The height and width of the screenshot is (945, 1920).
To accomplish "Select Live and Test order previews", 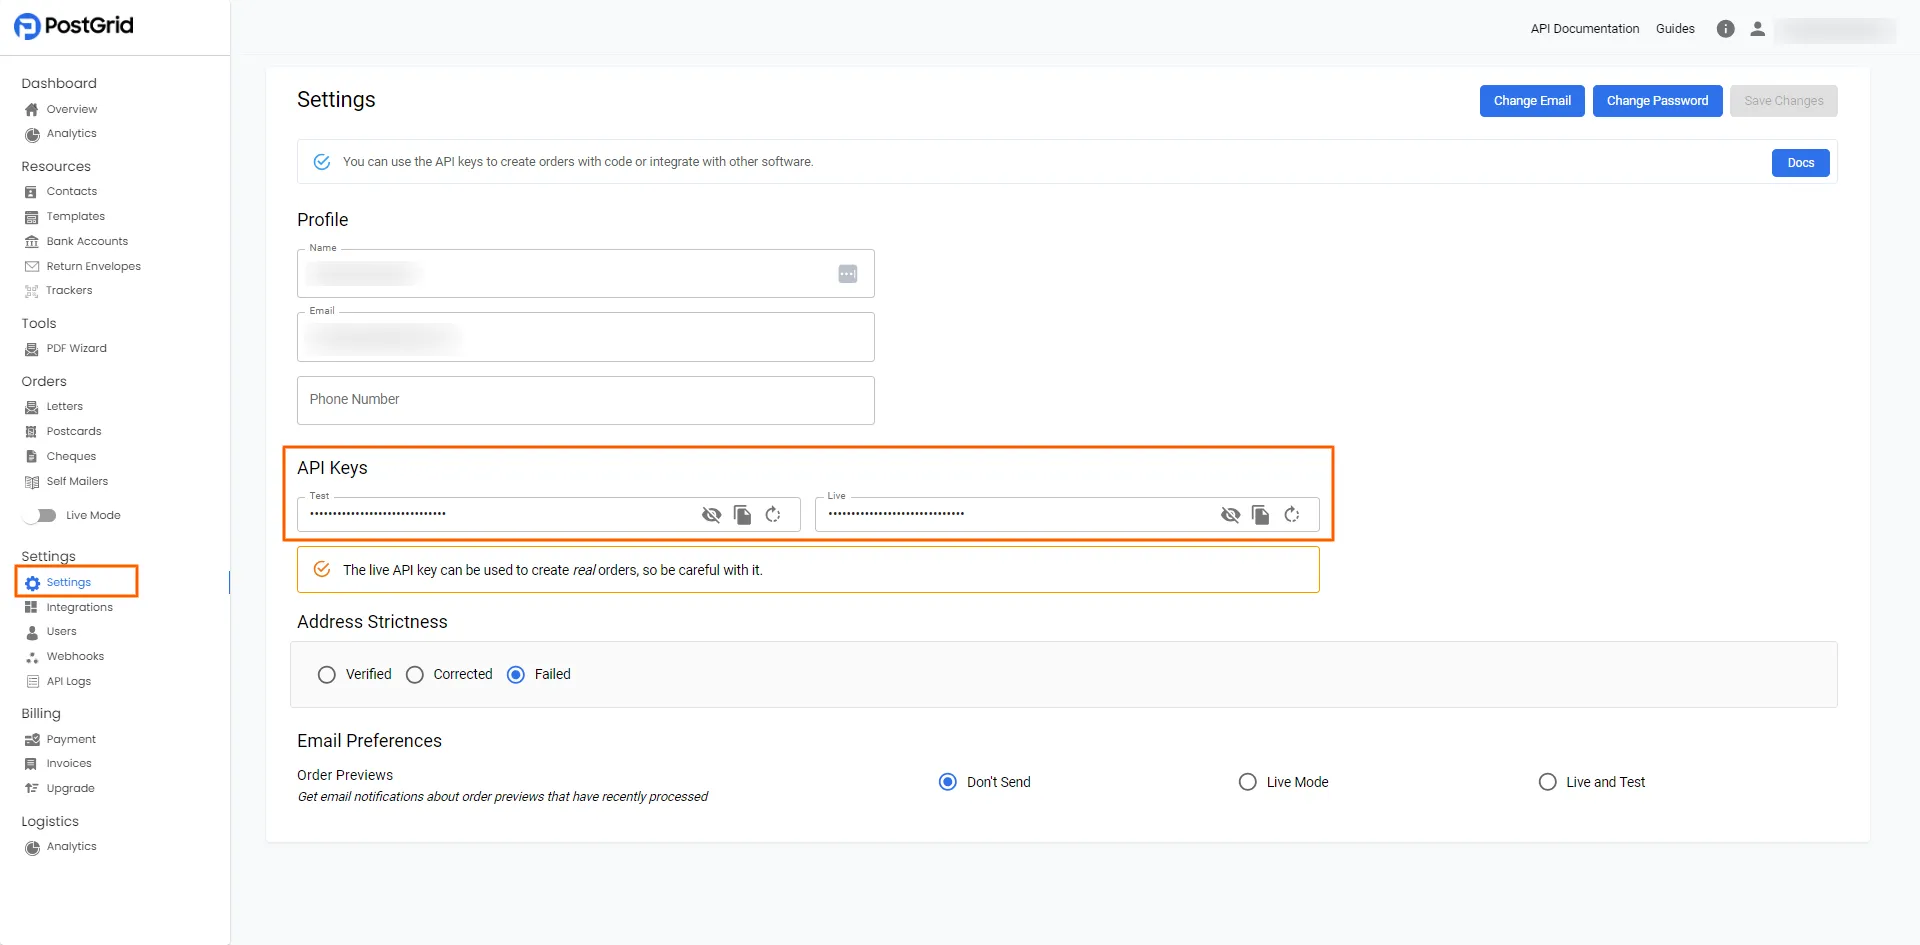I will click(x=1547, y=782).
